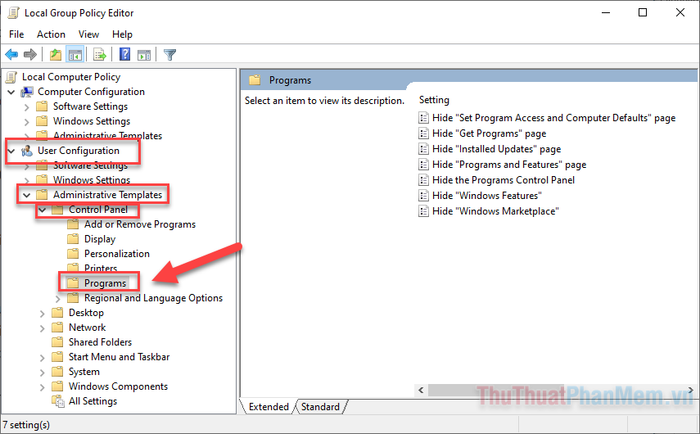700x434 pixels.
Task: Click policy icon beside Hide "Windows Features"
Action: click(x=423, y=196)
